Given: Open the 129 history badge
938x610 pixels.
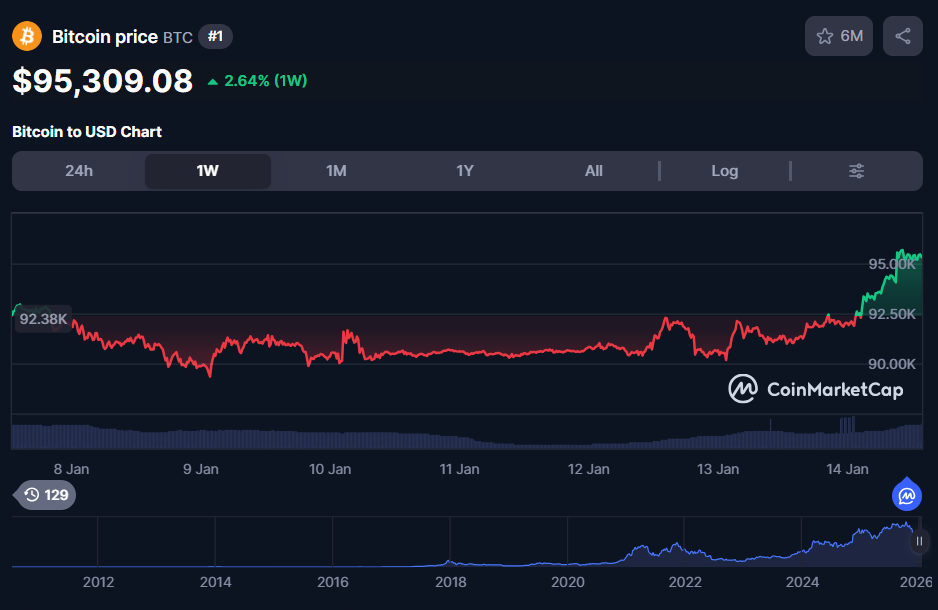Looking at the screenshot, I should [46, 495].
